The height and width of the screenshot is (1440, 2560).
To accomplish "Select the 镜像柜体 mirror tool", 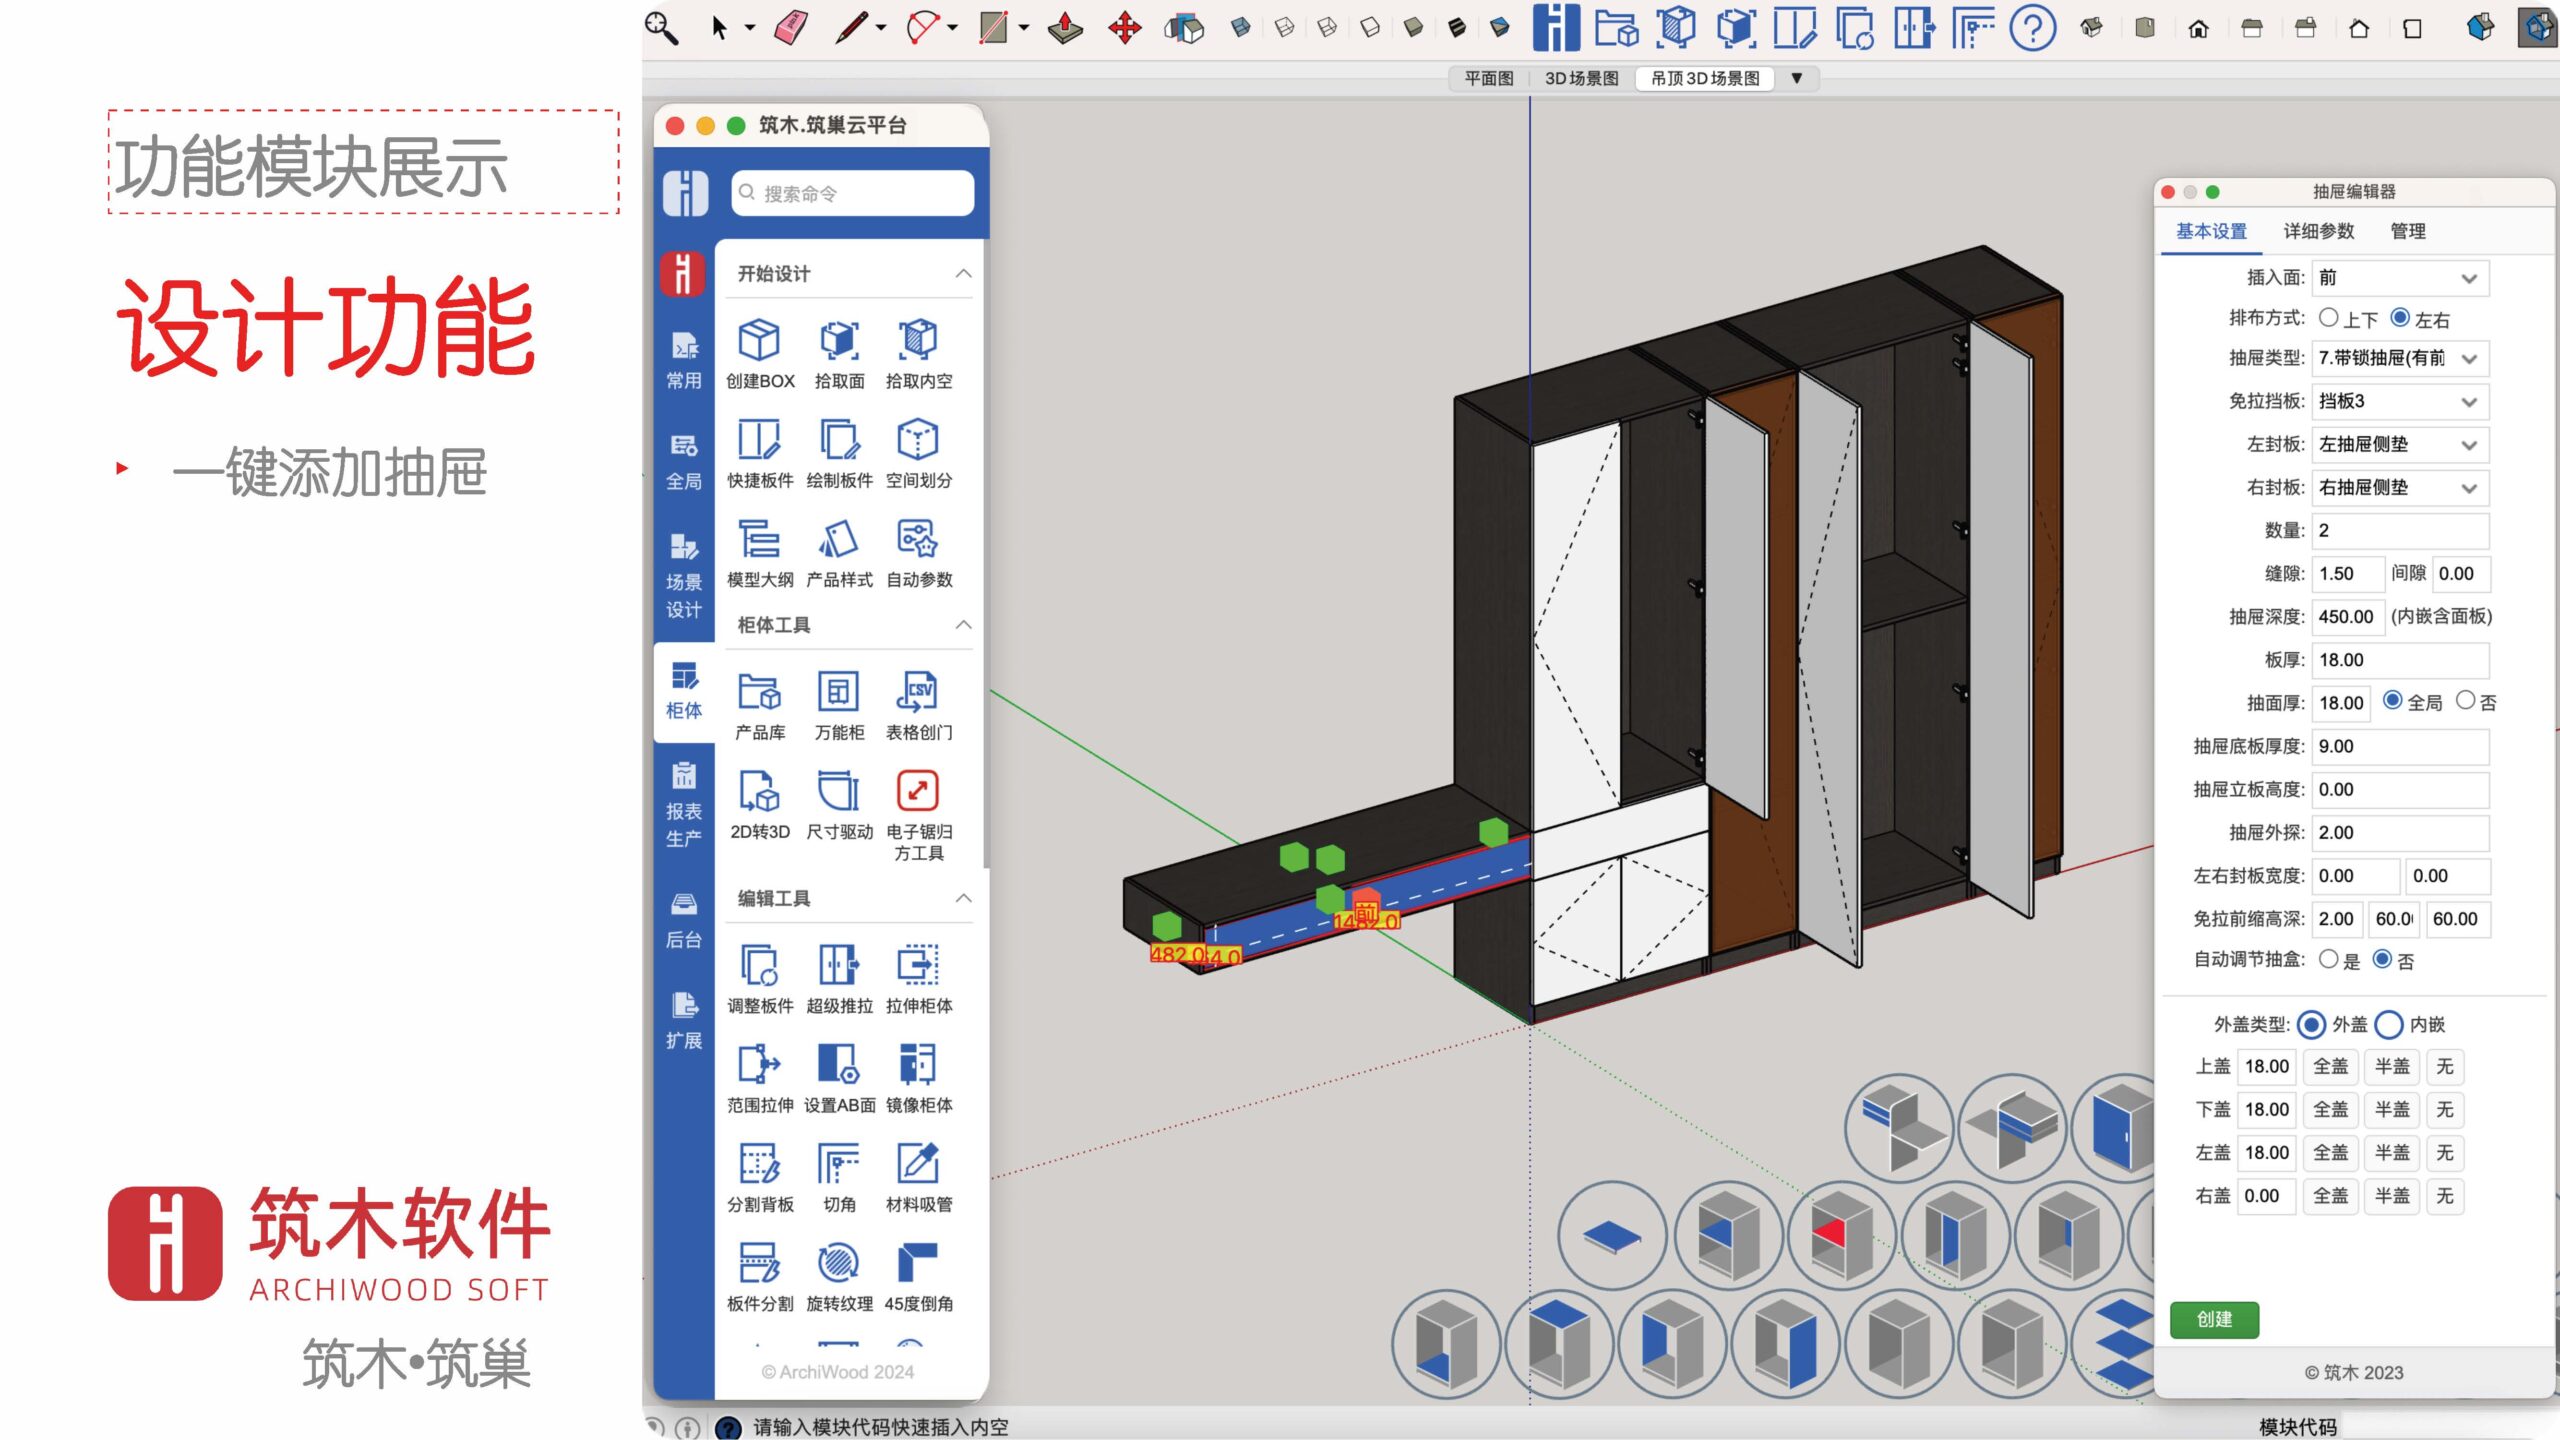I will pyautogui.click(x=918, y=1065).
